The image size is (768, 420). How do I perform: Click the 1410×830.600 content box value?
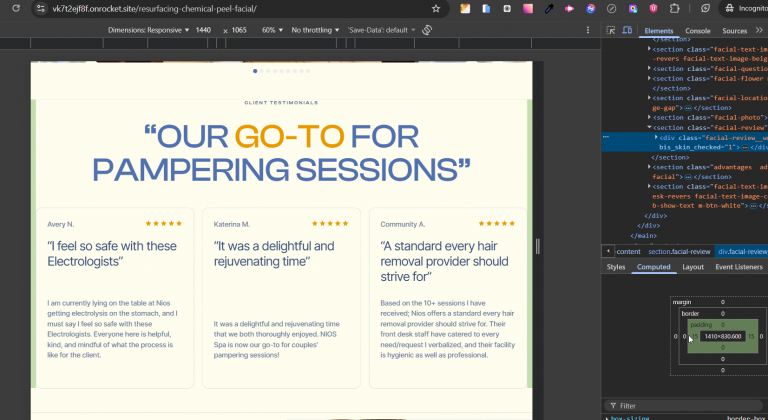tap(723, 336)
